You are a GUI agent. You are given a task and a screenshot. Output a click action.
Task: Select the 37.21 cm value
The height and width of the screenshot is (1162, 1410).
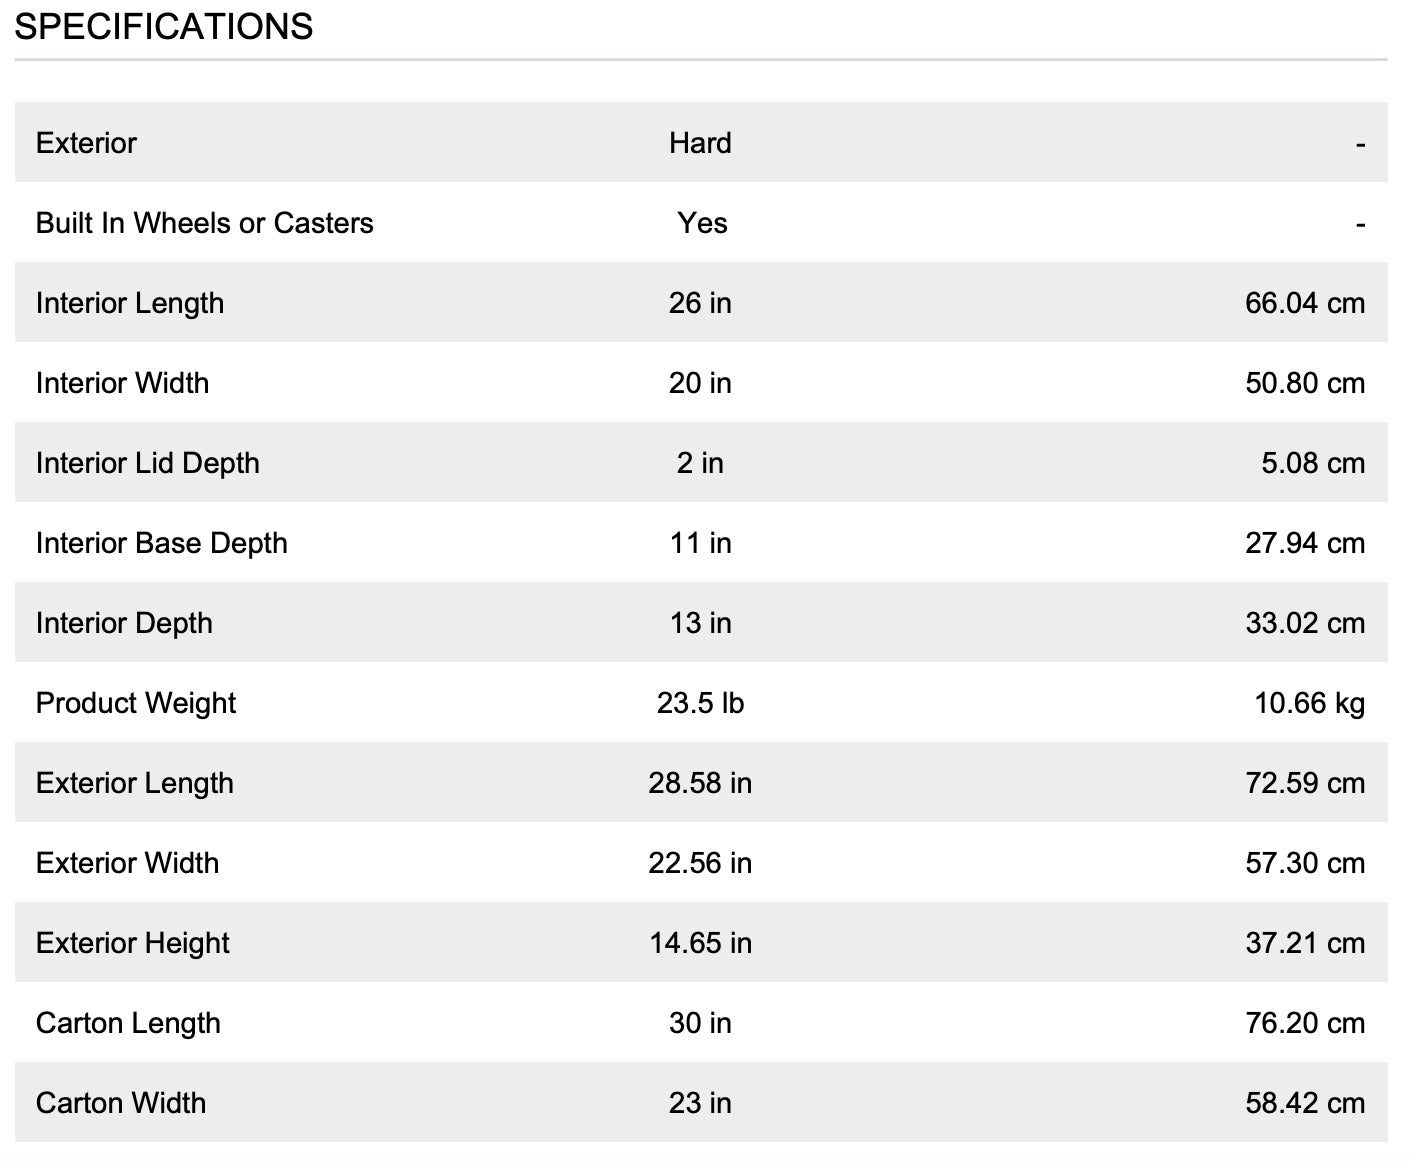tap(1304, 943)
